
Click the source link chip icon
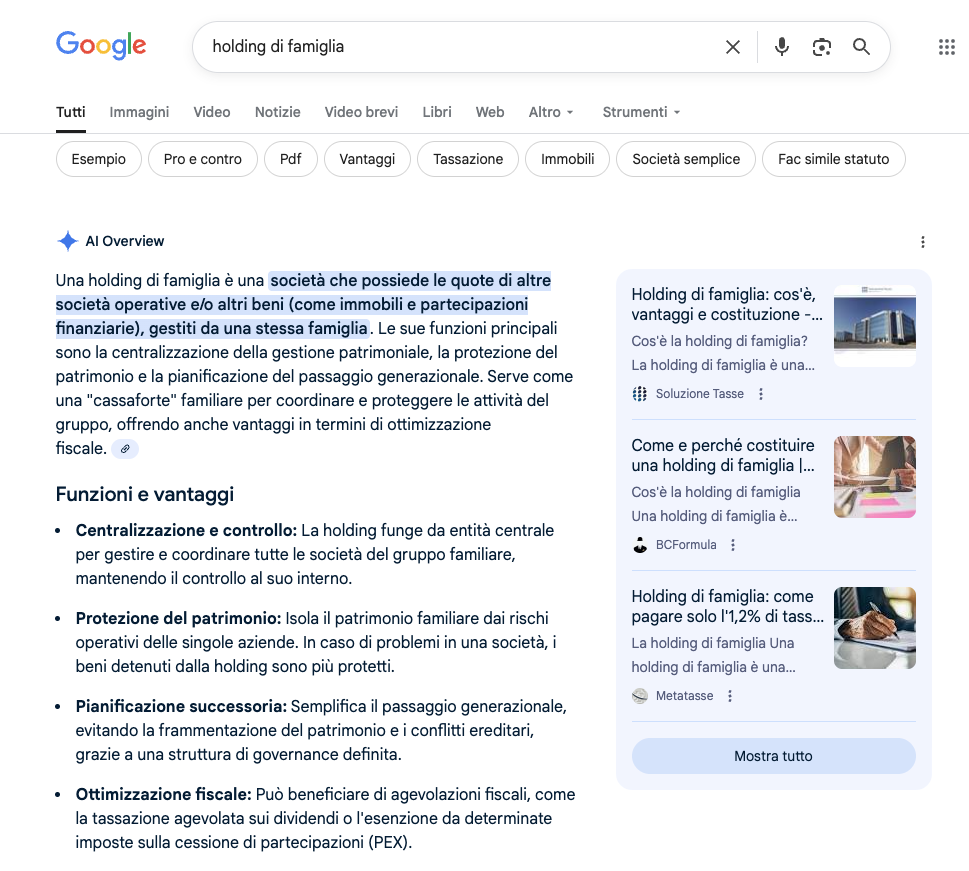tap(125, 449)
